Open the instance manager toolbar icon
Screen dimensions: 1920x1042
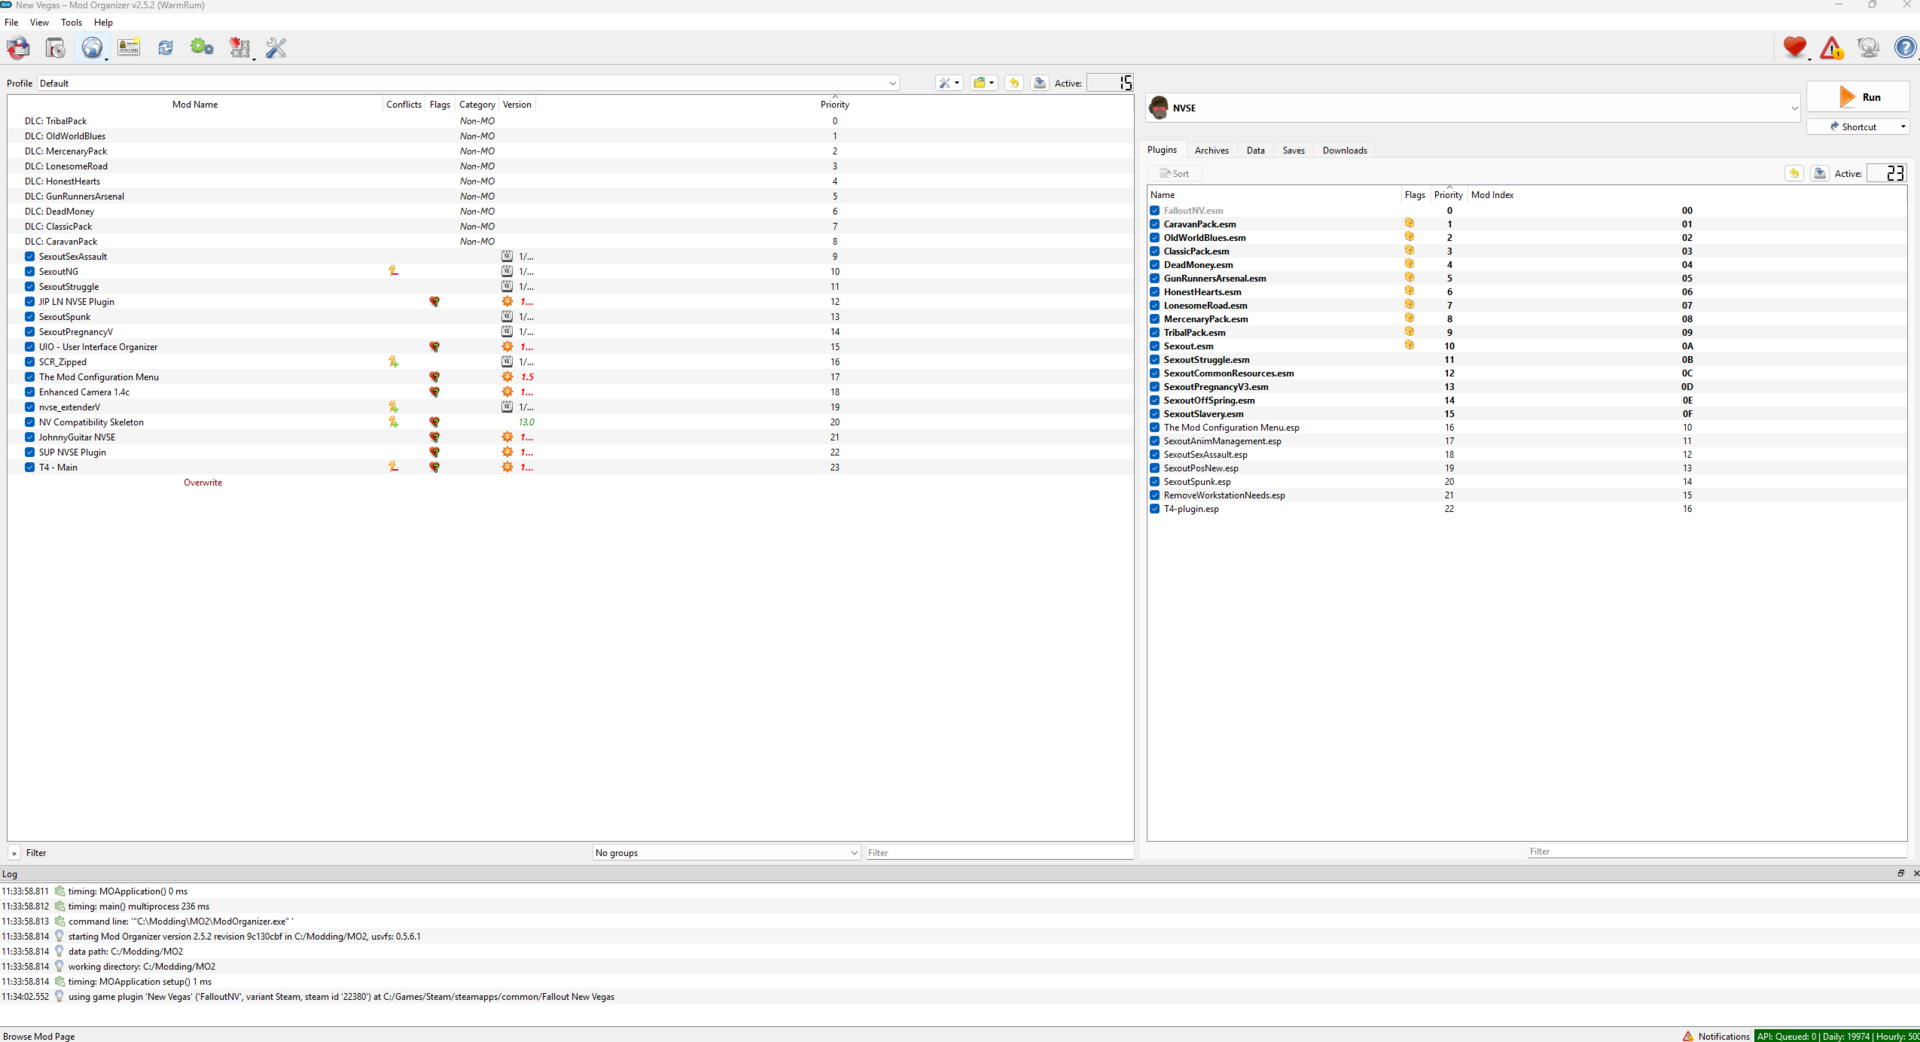pos(19,47)
